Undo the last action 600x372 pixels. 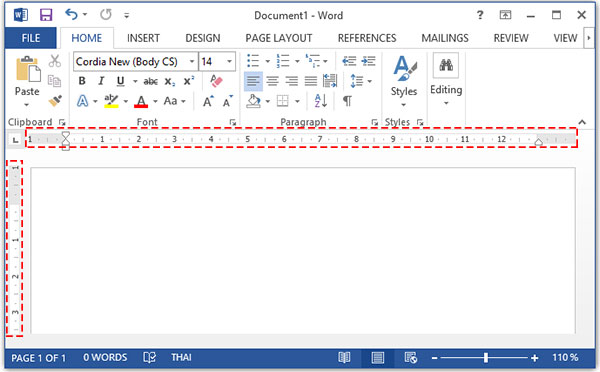click(72, 15)
